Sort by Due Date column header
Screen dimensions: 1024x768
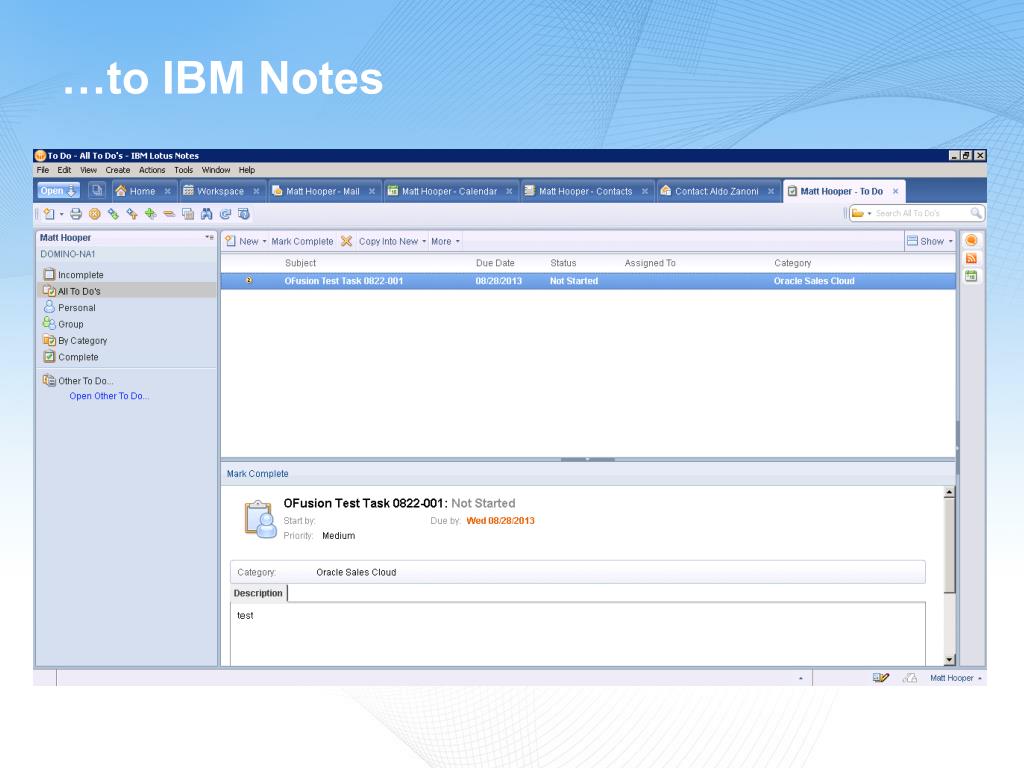[495, 263]
